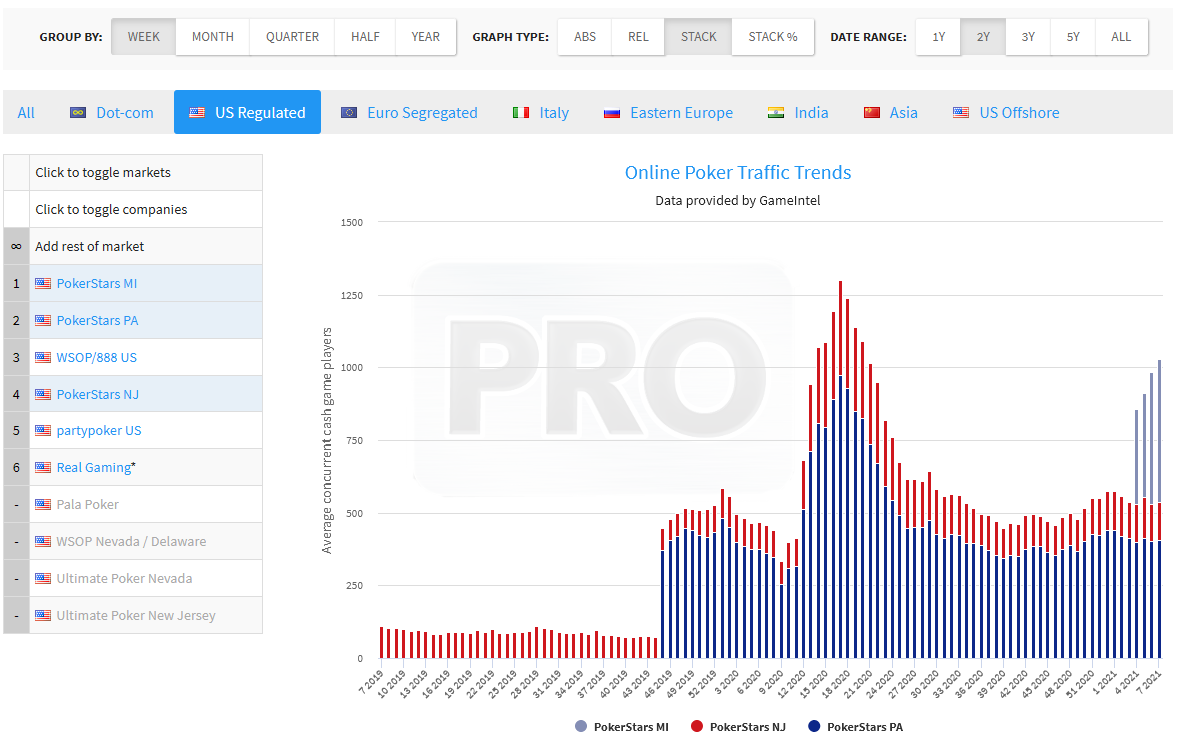This screenshot has height=740, width=1183.
Task: Click the flag icon next to WSOP/888 US
Action: (x=43, y=358)
